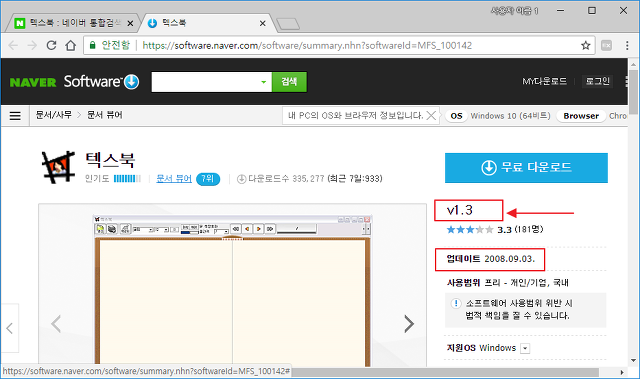Viewport: 640px width, 379px height.
Task: Click the far-left page previous arrow
Action: tap(9, 328)
